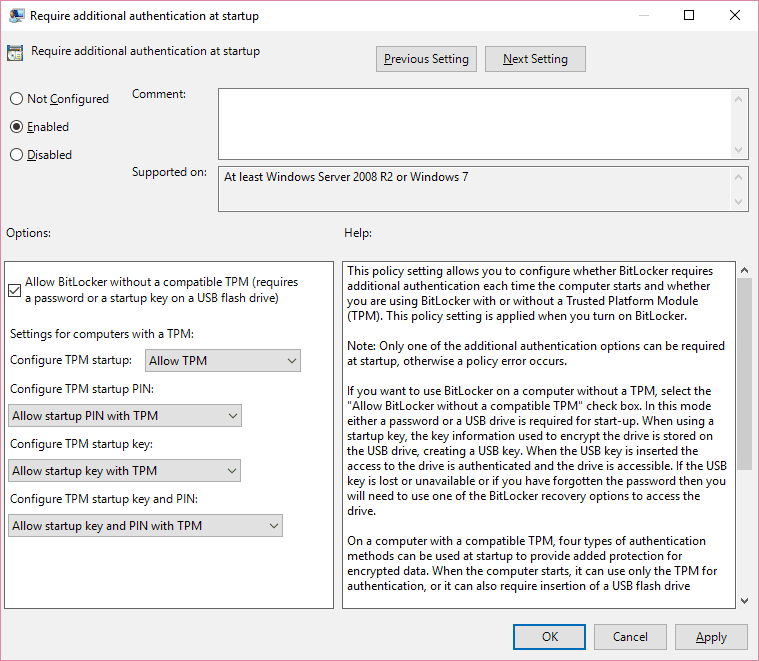Viewport: 759px width, 661px height.
Task: Open the Configure TPM startup PIN dropdown
Action: 125,416
